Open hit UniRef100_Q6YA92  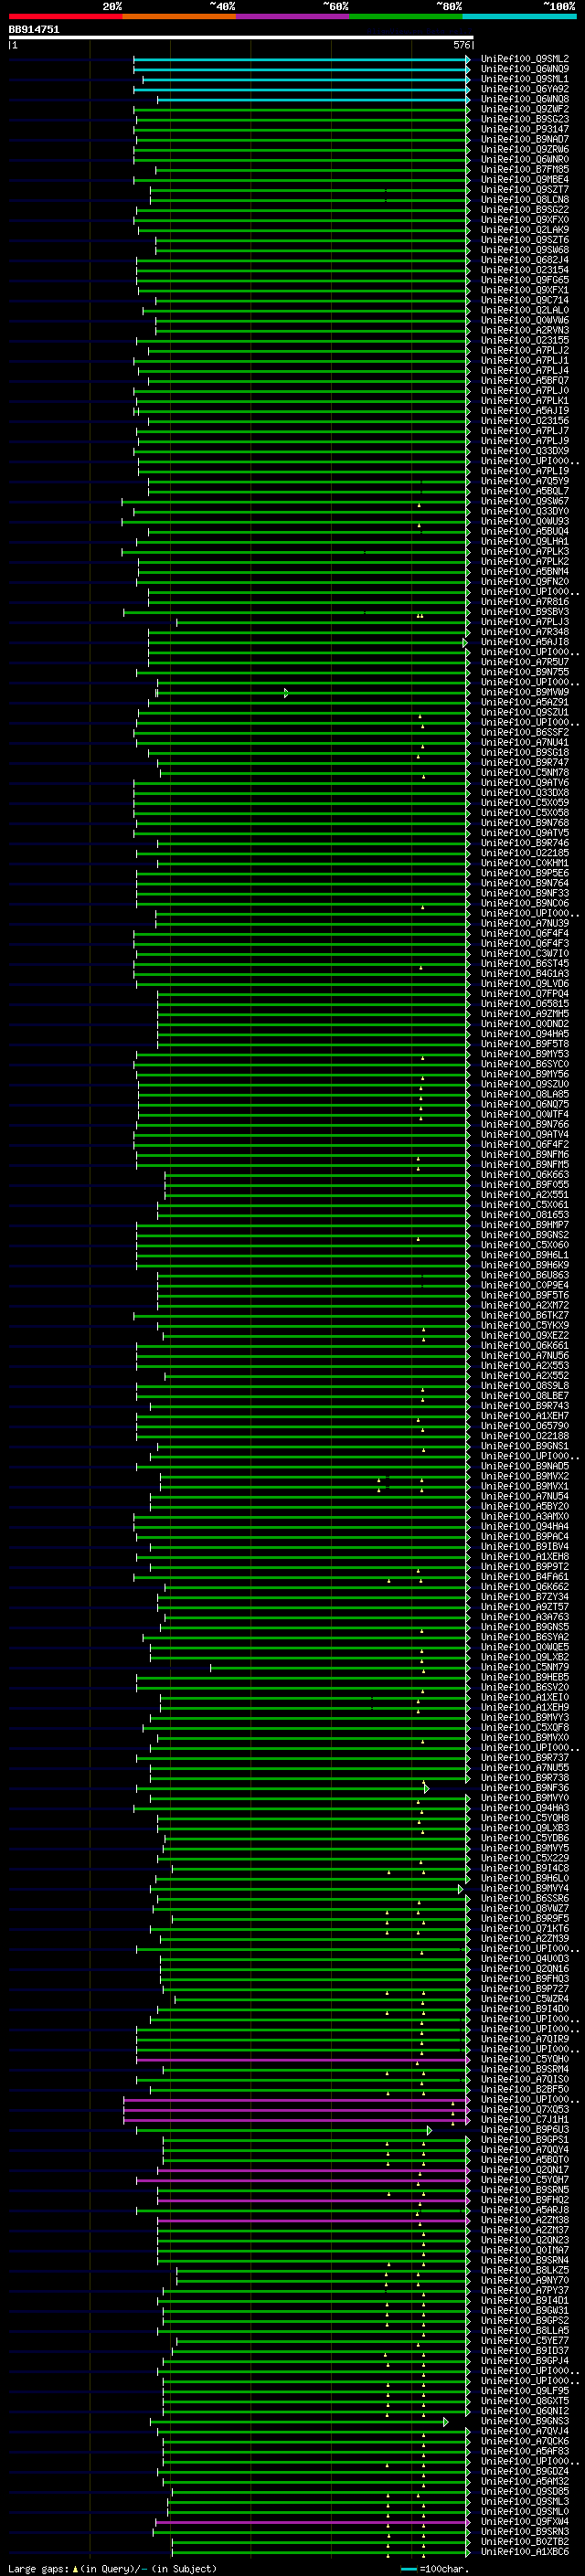pos(525,89)
